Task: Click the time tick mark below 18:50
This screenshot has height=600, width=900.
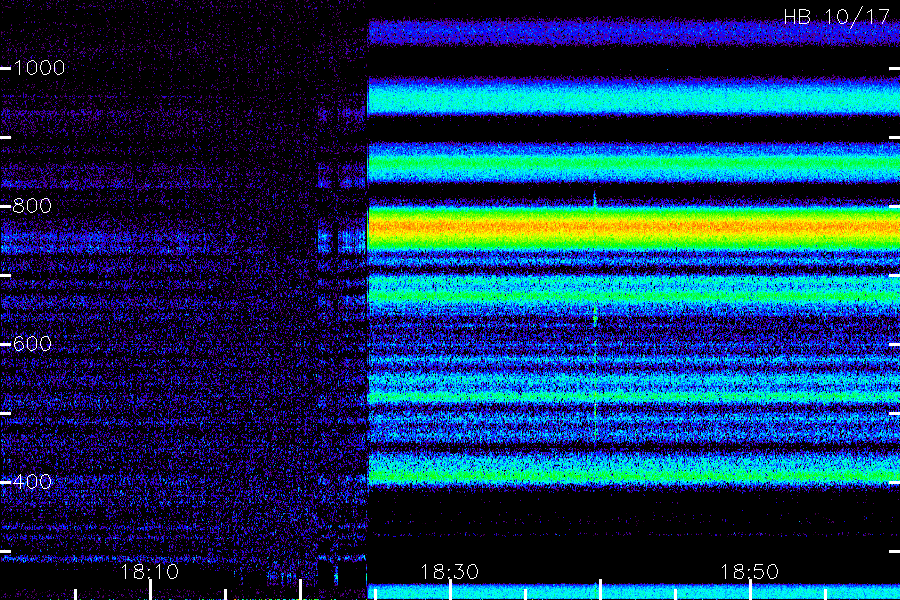Action: click(750, 590)
